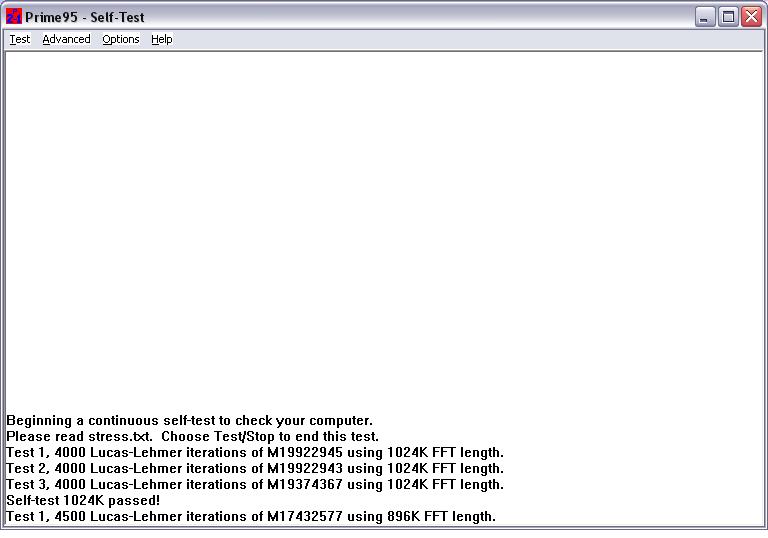
Task: Click the line 'Please read stress.txt.'
Action: click(79, 437)
